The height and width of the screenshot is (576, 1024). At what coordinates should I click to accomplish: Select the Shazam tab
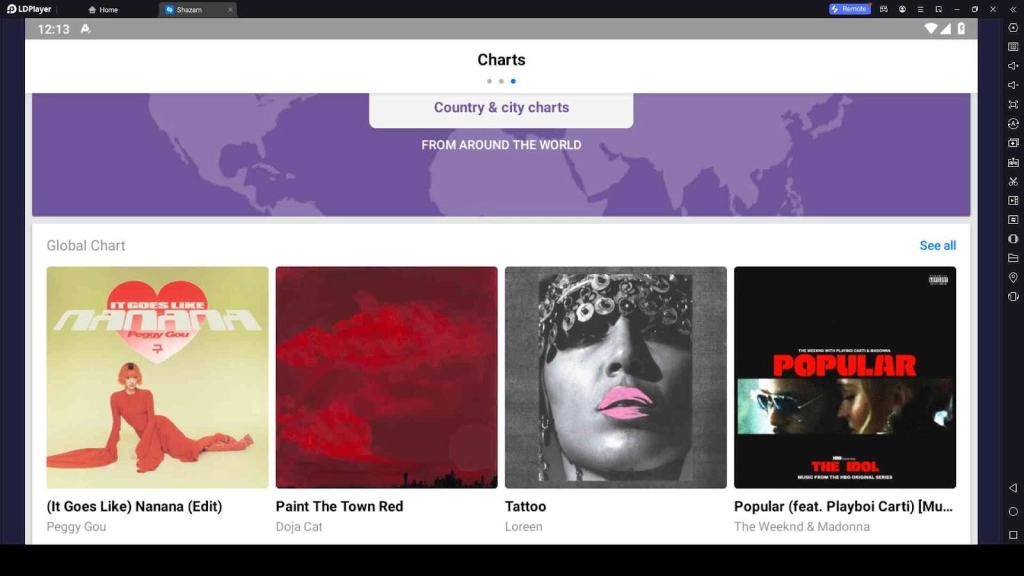(189, 9)
